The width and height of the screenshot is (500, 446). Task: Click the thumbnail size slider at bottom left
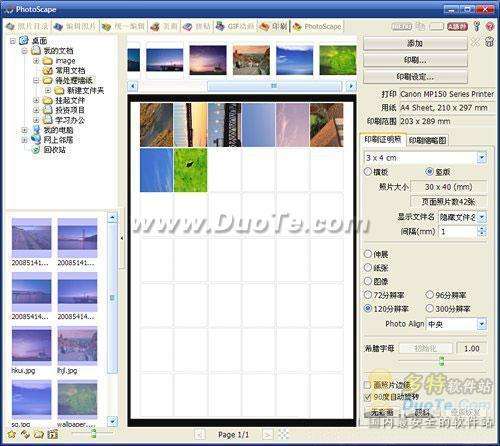click(94, 433)
